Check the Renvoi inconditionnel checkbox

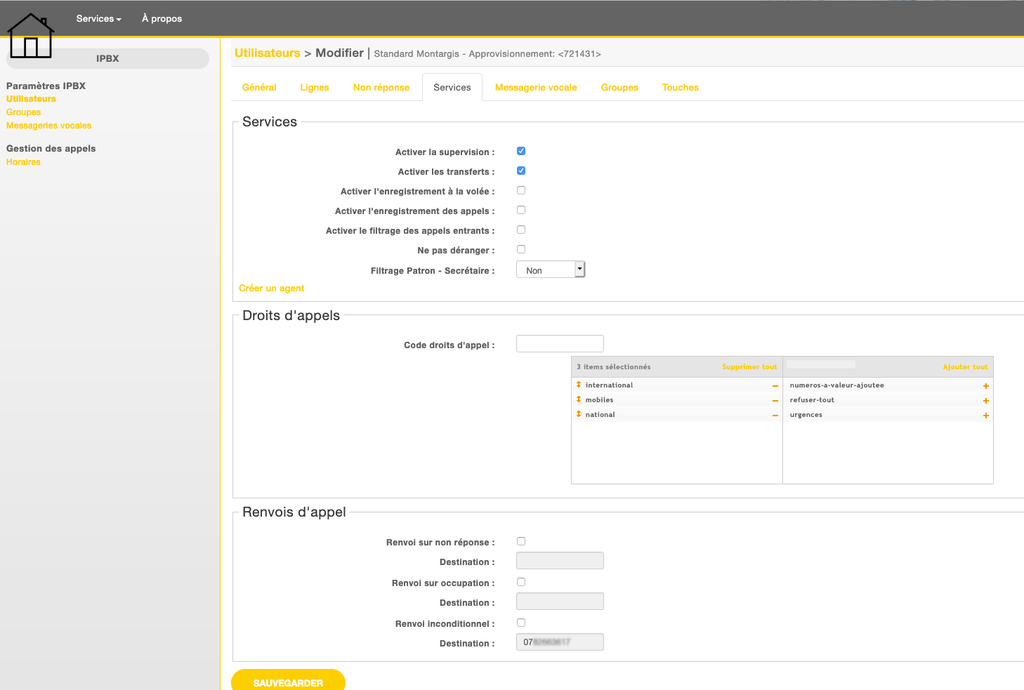tap(521, 623)
